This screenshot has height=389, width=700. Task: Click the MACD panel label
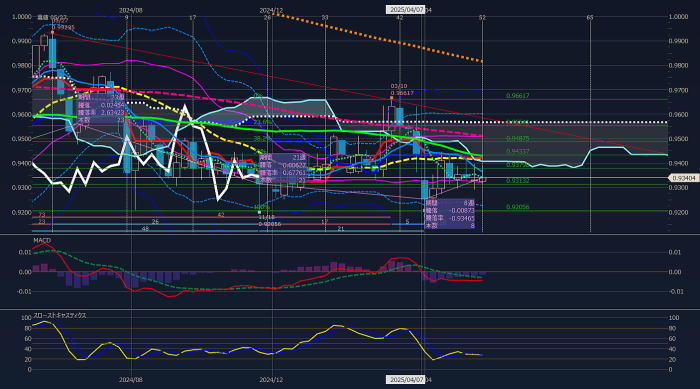click(x=42, y=240)
